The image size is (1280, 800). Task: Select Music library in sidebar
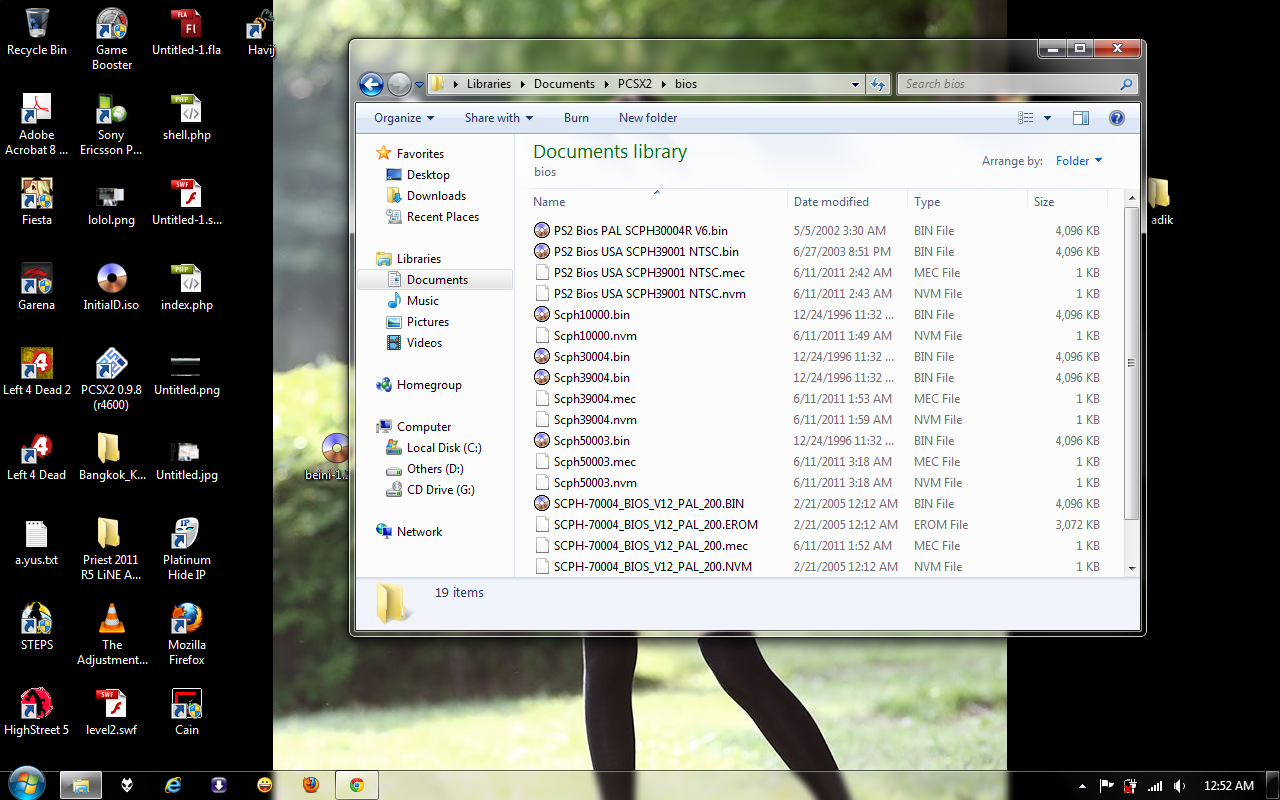422,301
